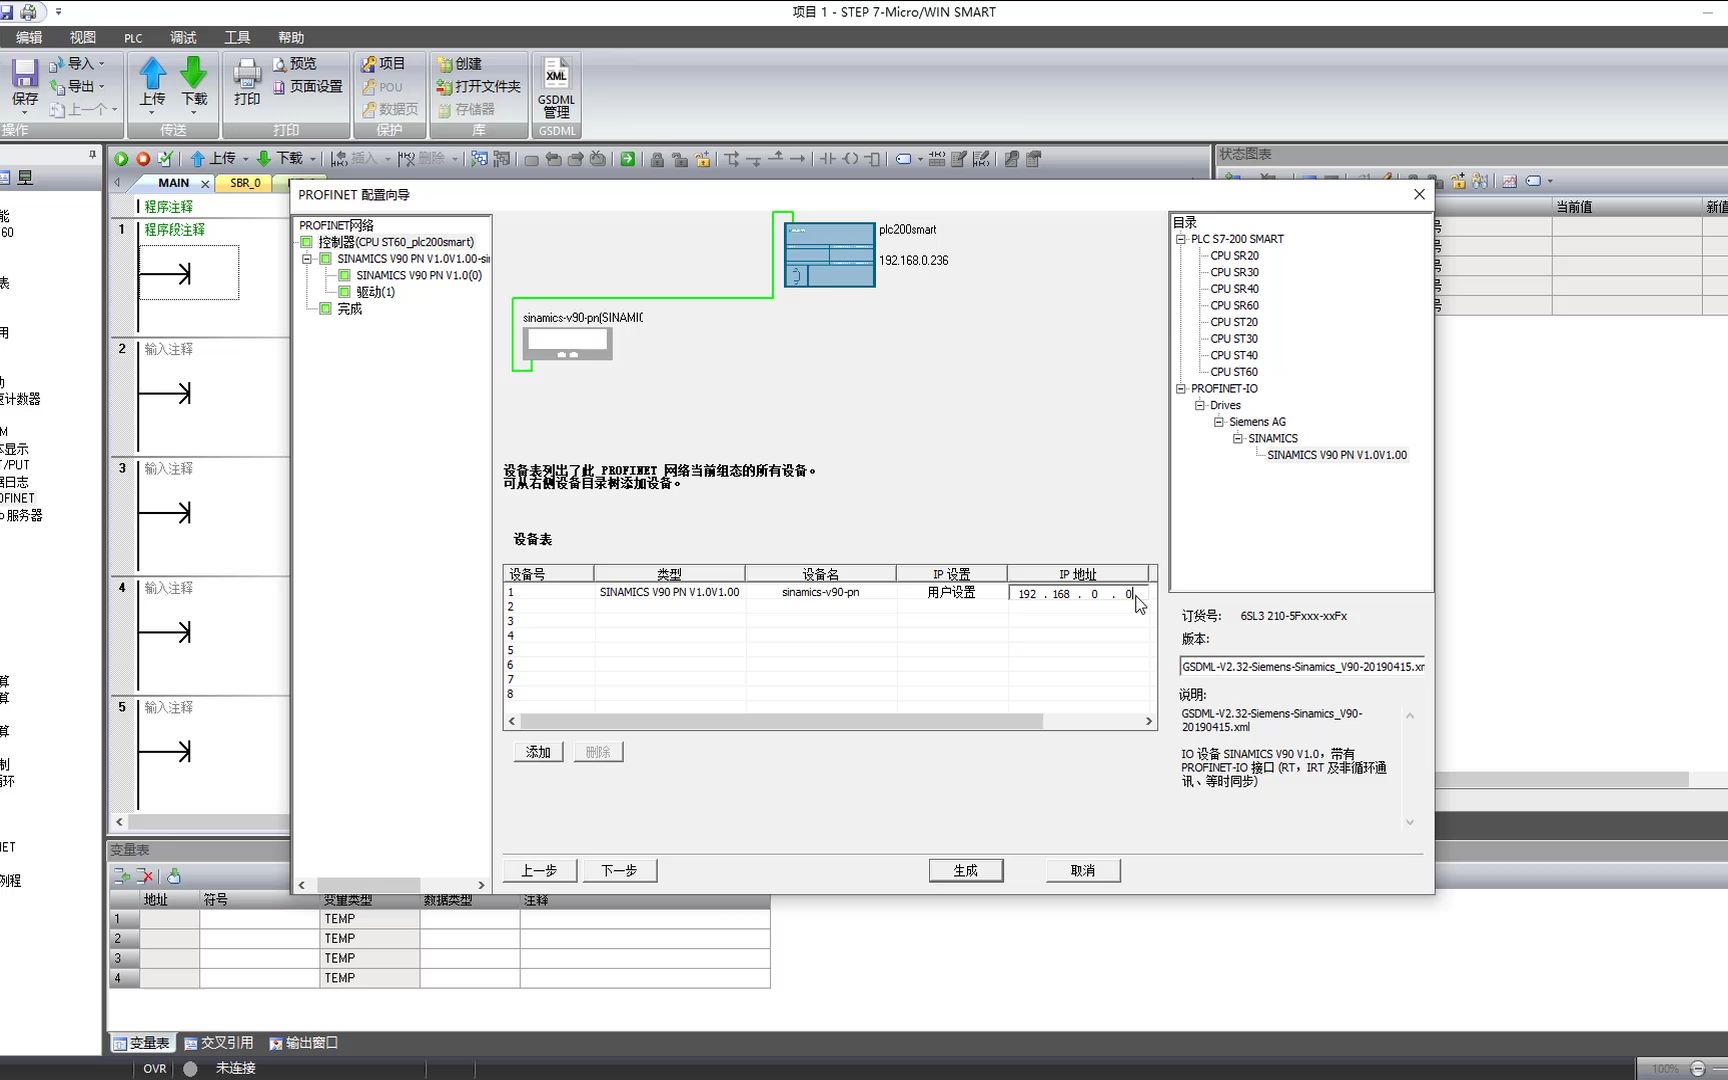The image size is (1728, 1080).
Task: Collapse the PLC S7-200 SMART catalog node
Action: pyautogui.click(x=1181, y=239)
